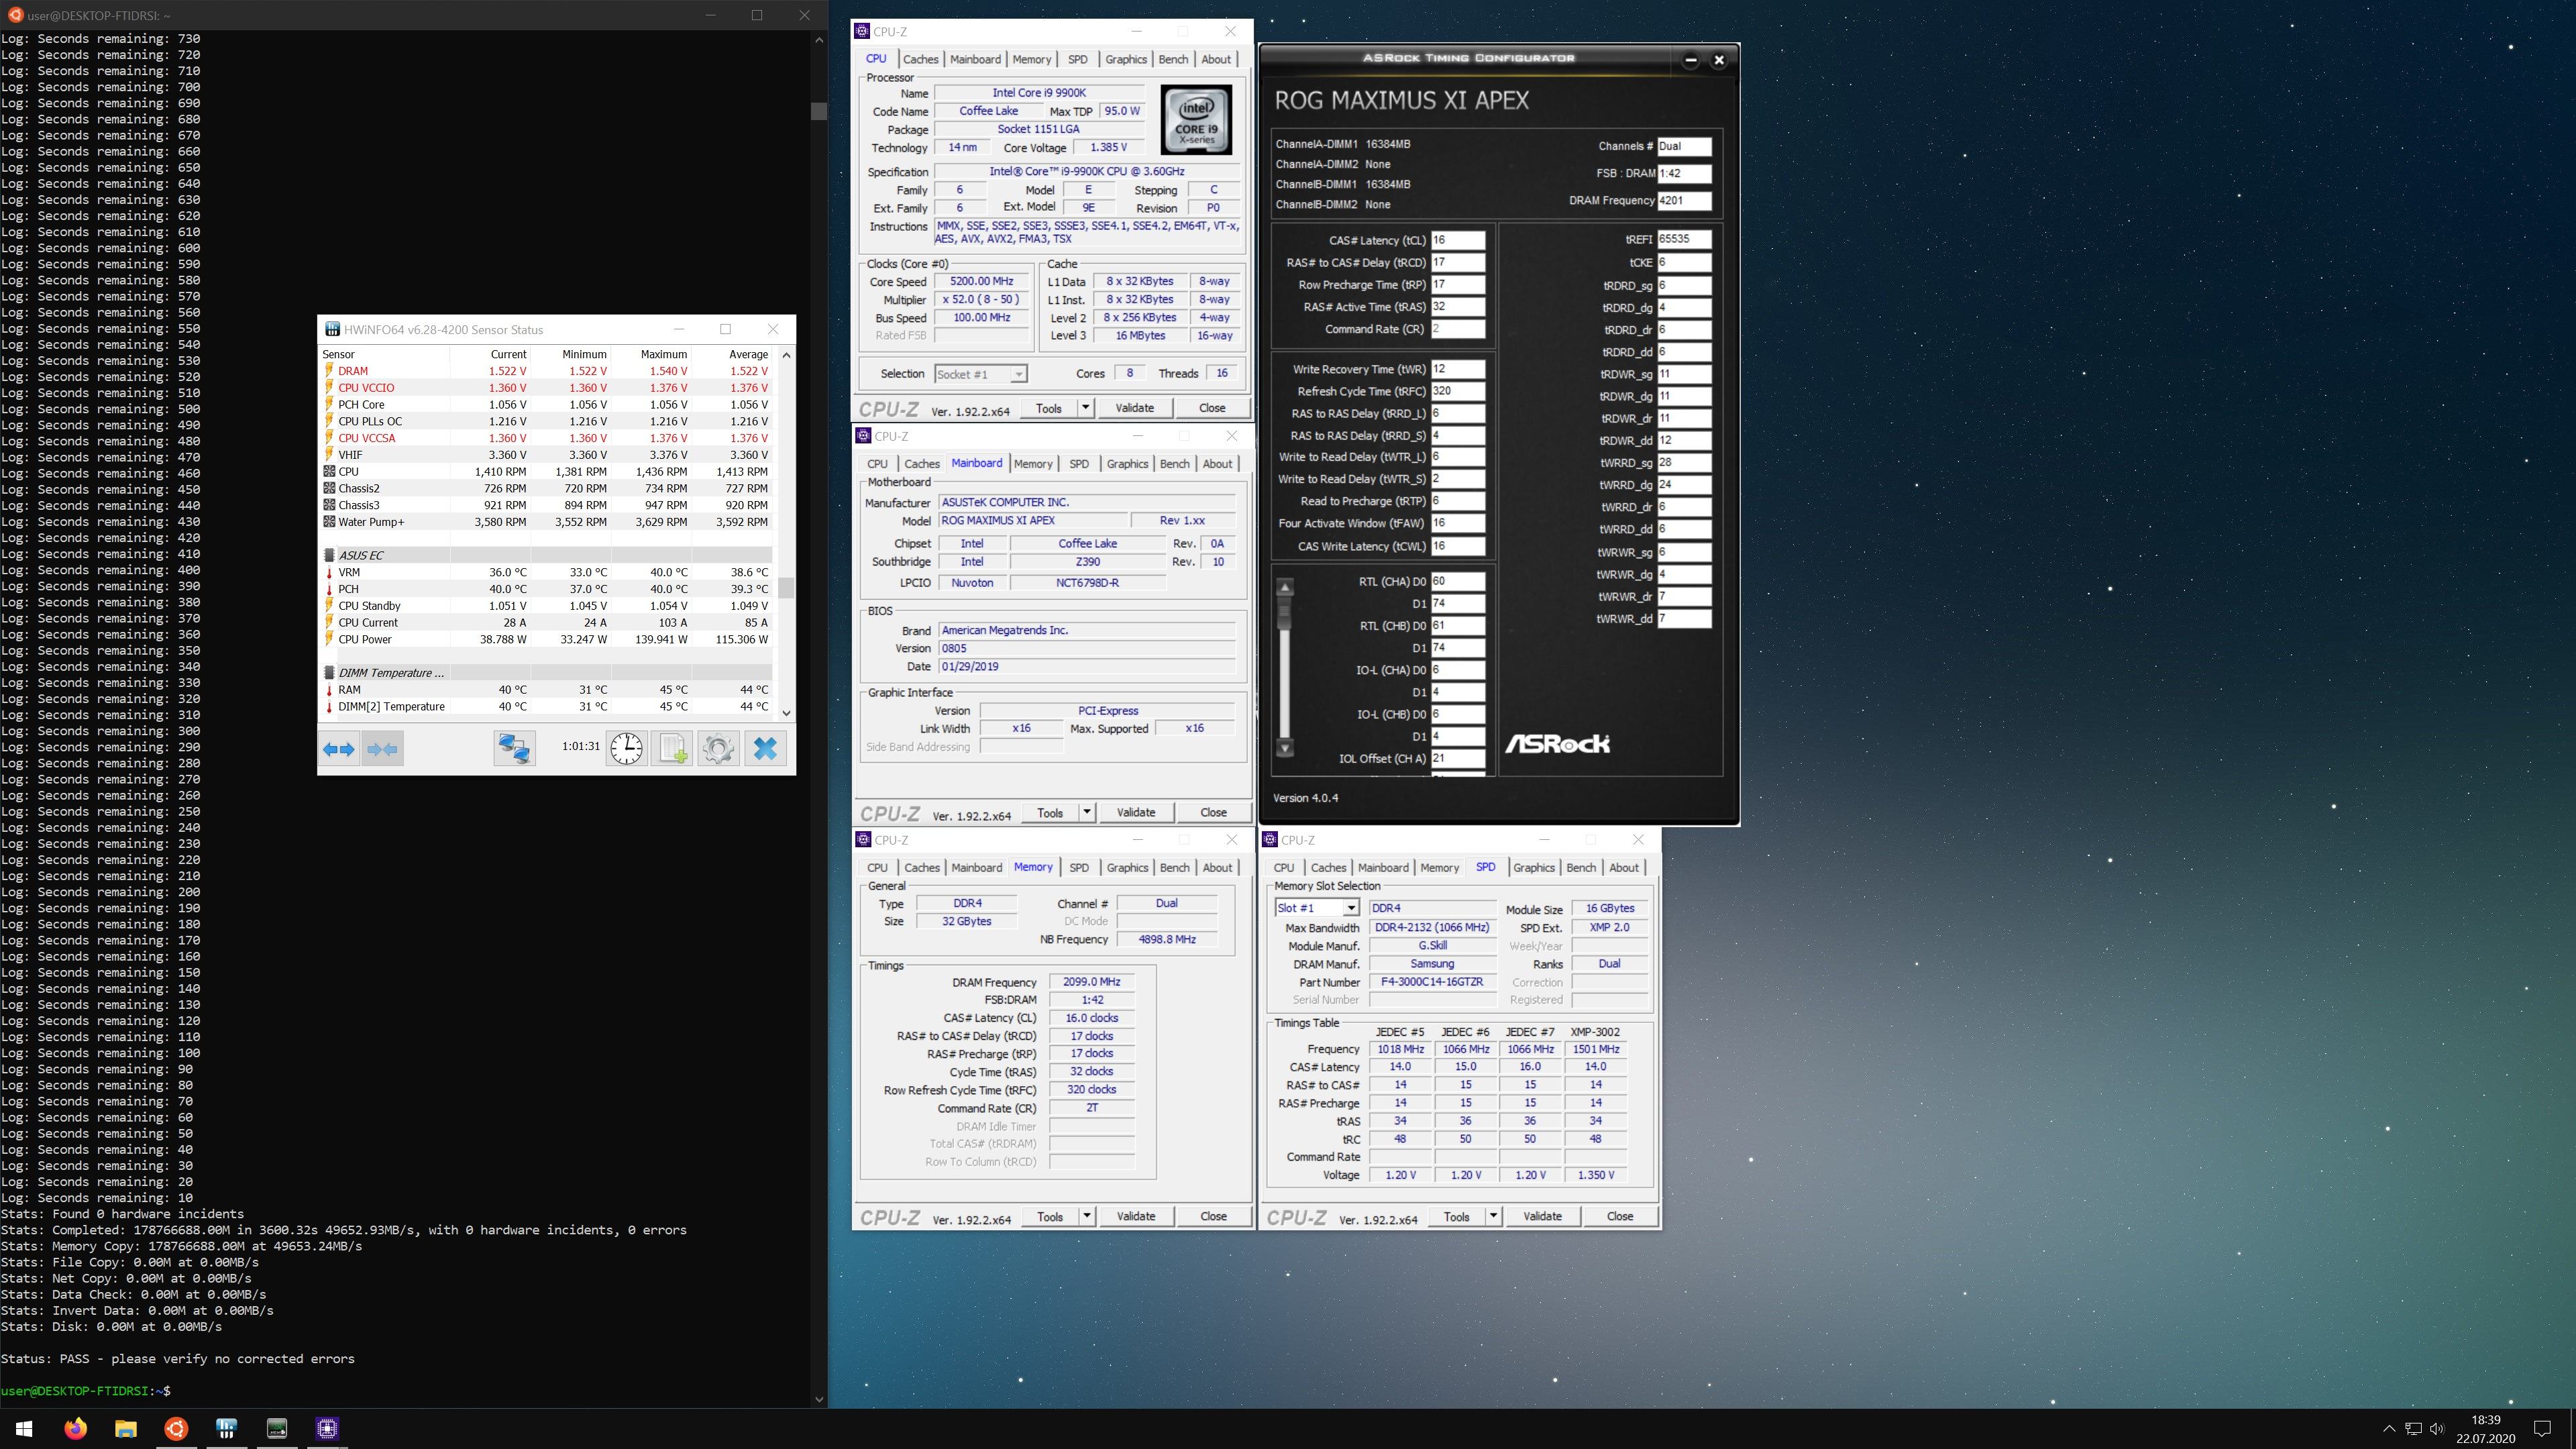Open Firefox from the taskbar
This screenshot has width=2576, height=1449.
click(x=76, y=1428)
